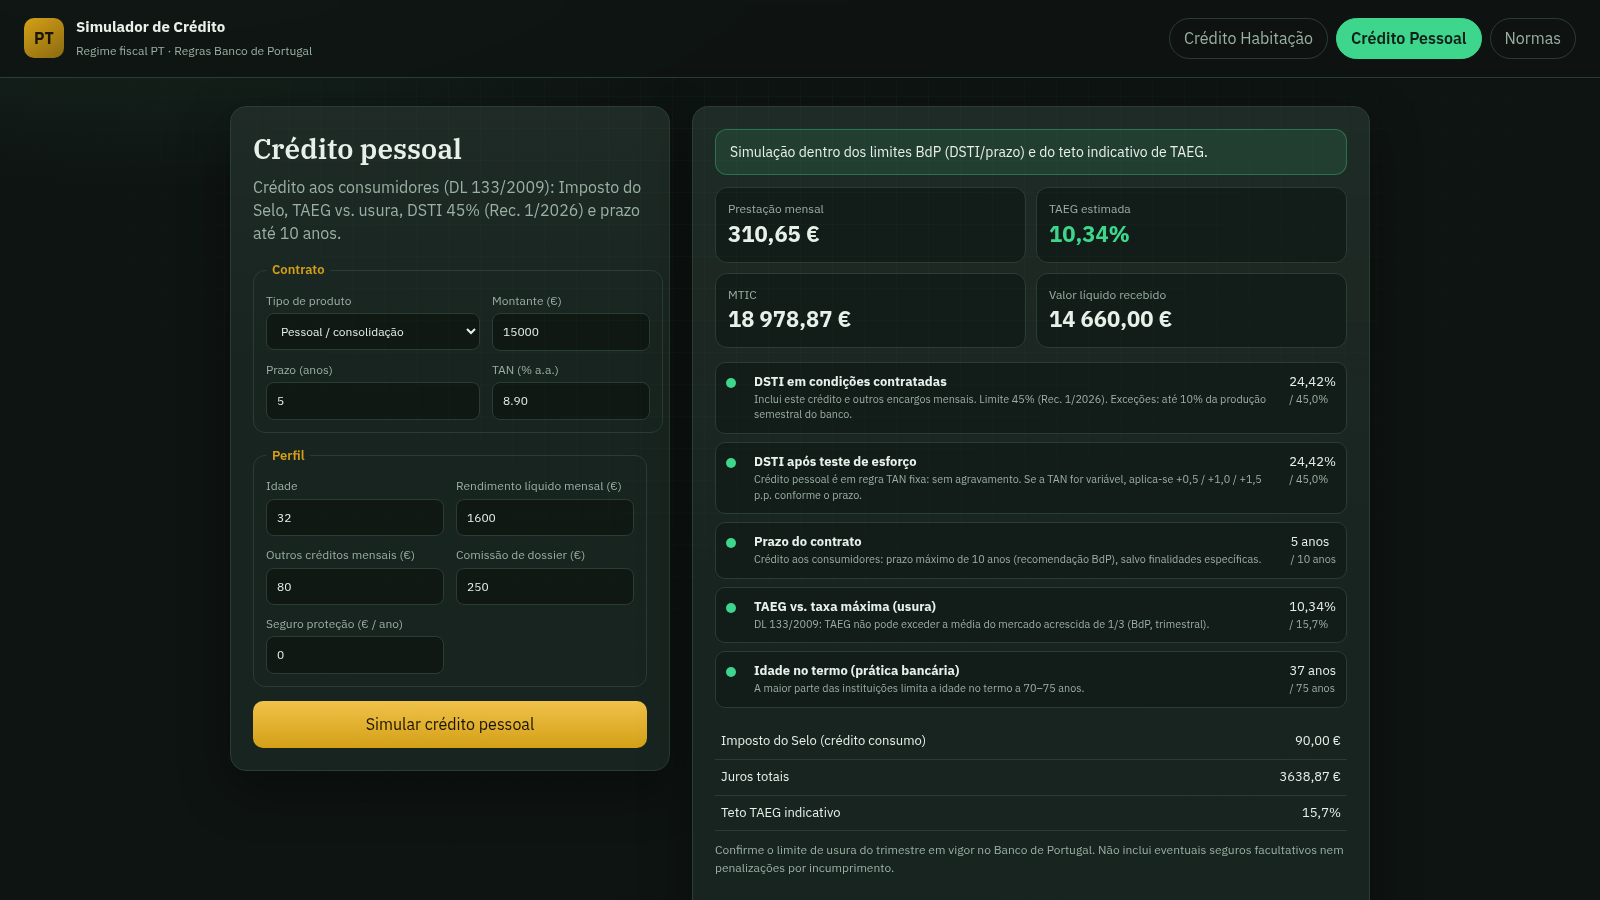This screenshot has height=900, width=1600.
Task: Click the Simulador de Crédito title
Action: click(x=151, y=27)
